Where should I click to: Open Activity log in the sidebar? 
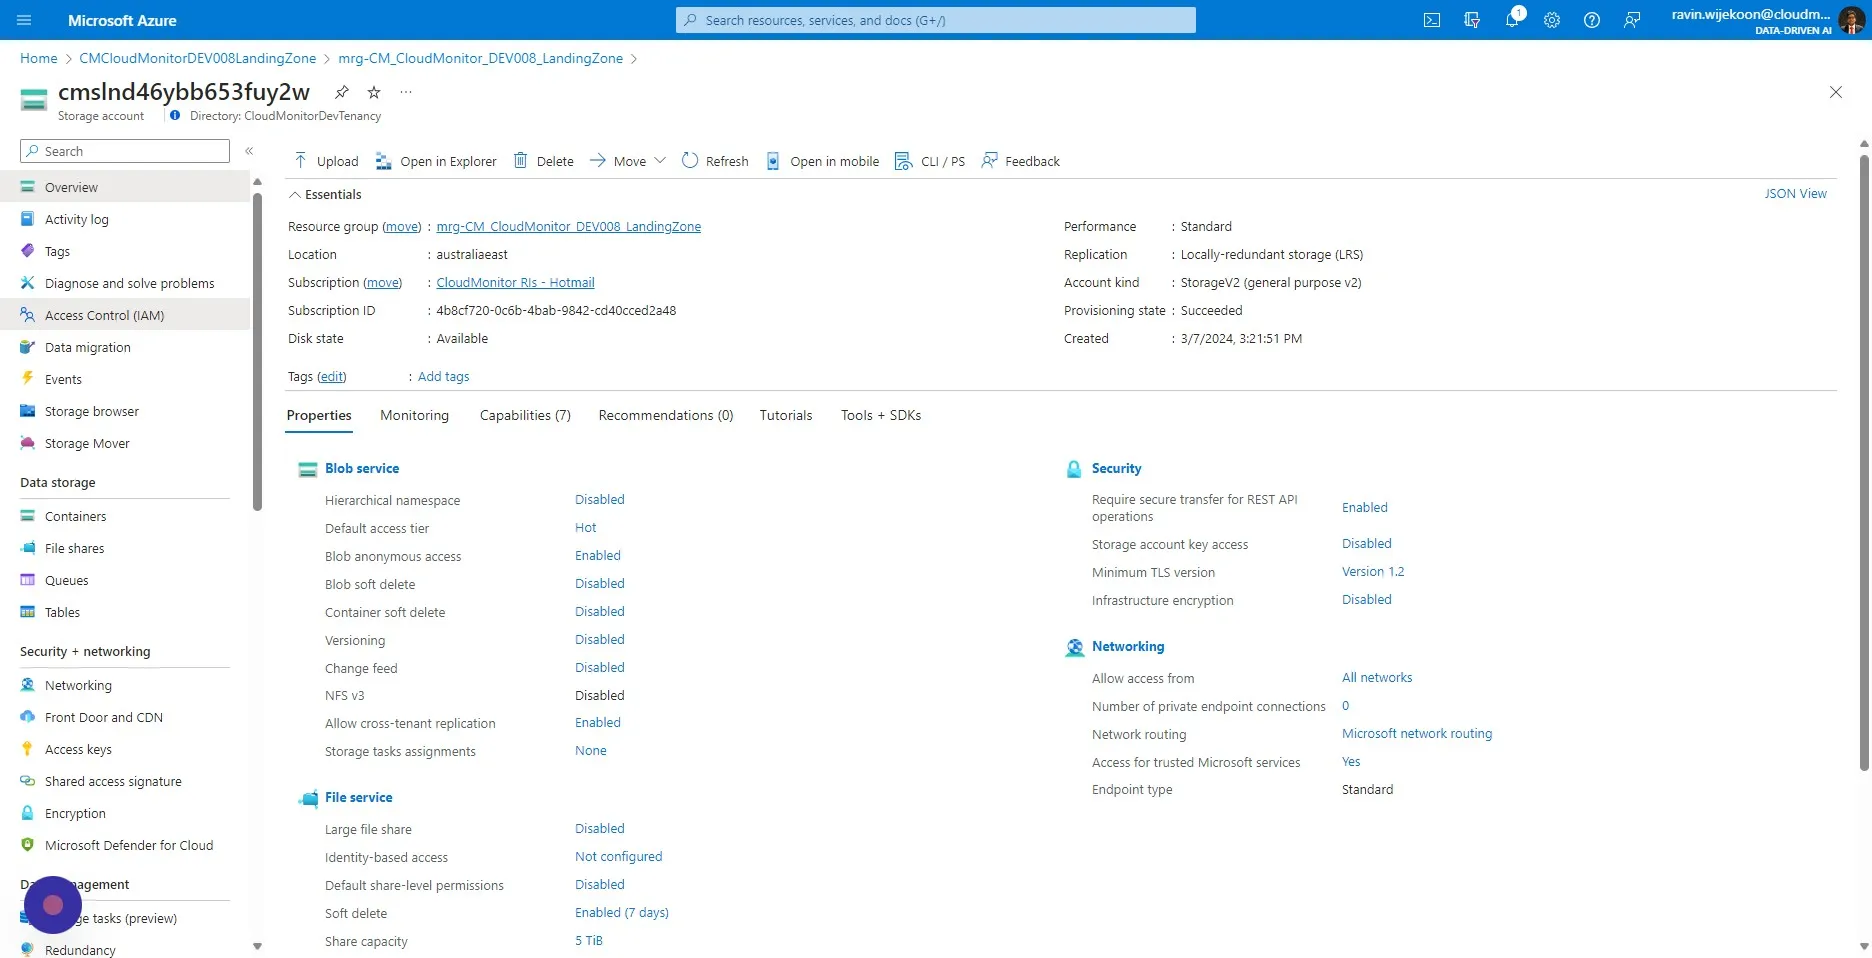point(125,219)
